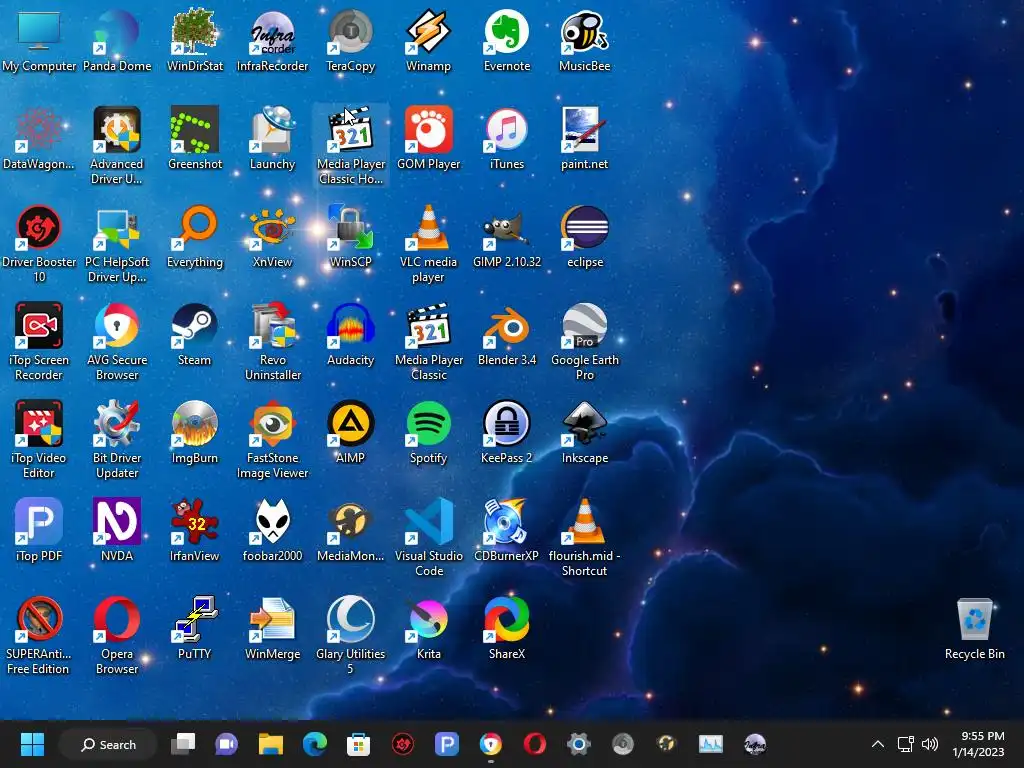Select the iTop PDF desktop shortcut

click(39, 521)
